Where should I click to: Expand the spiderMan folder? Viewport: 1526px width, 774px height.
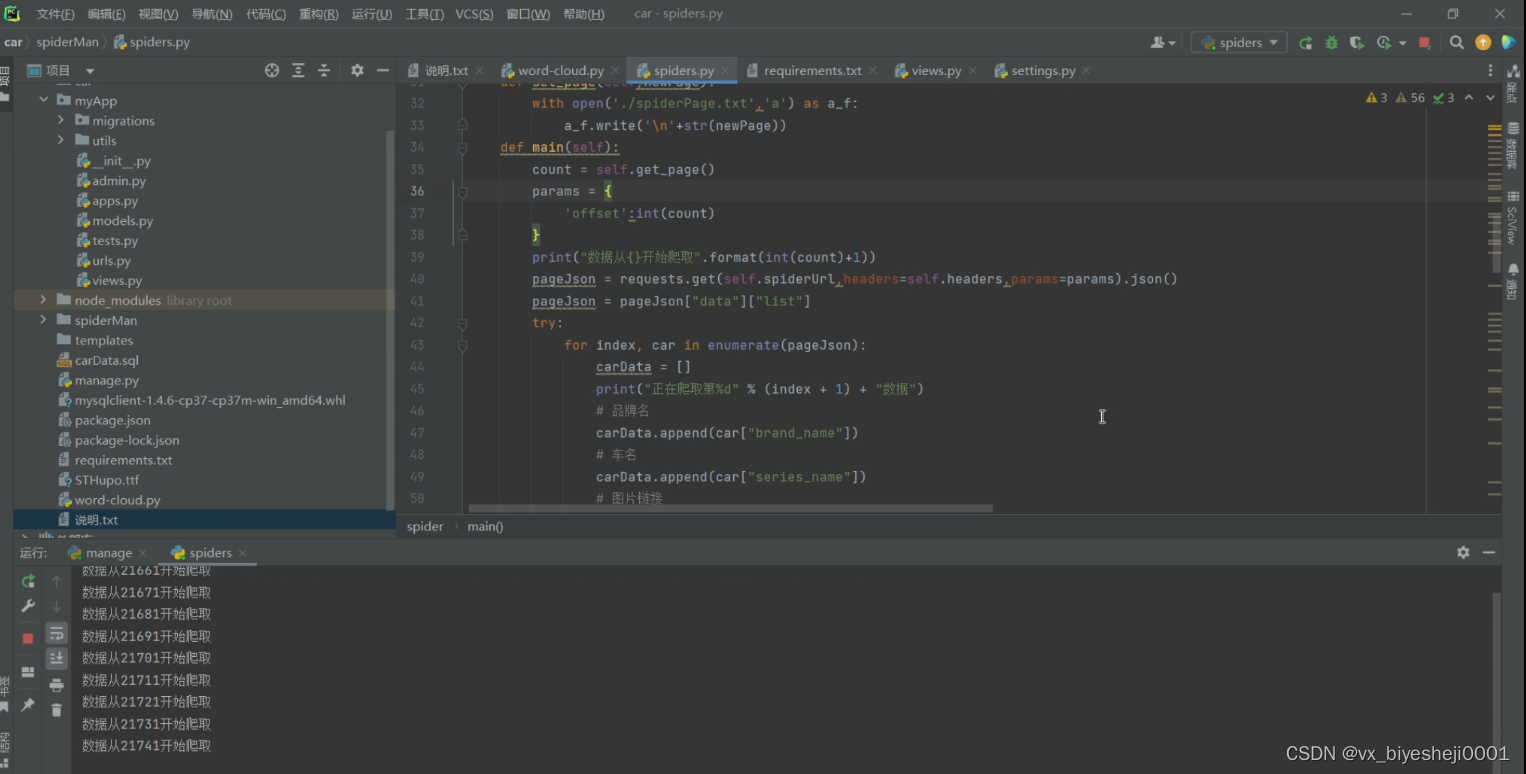(x=43, y=320)
